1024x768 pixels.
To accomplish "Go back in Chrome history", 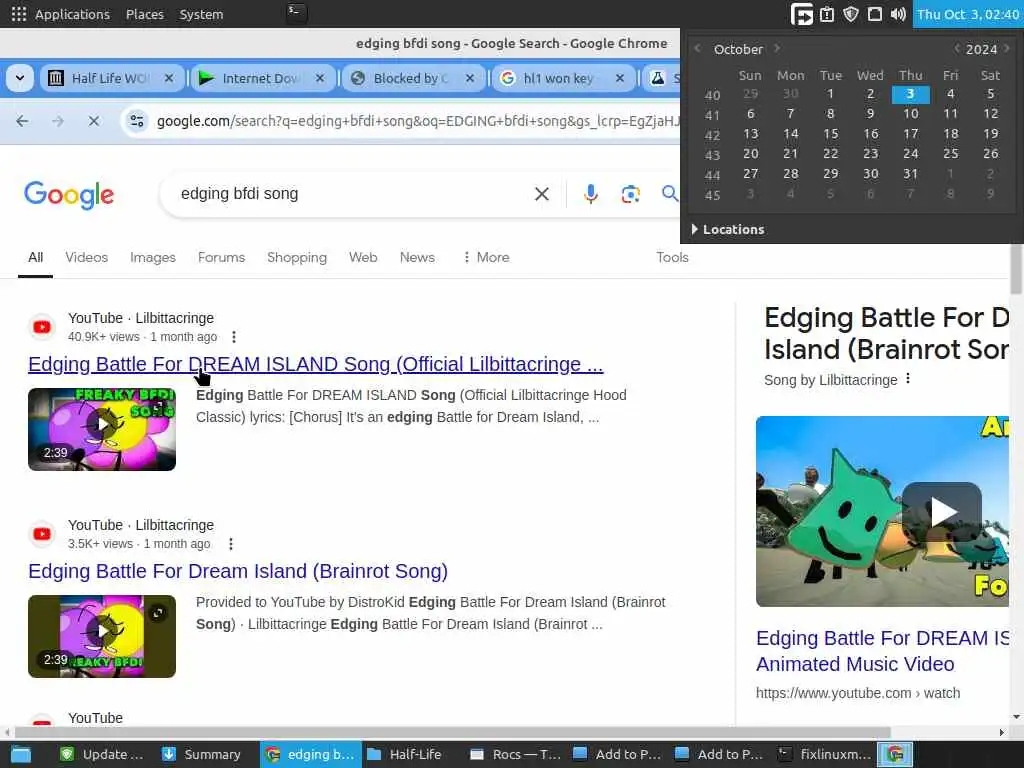I will [22, 121].
